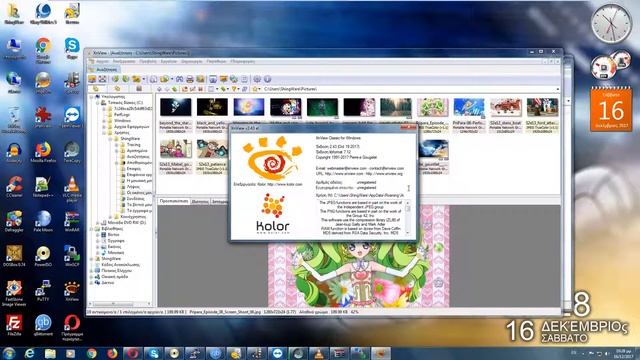Open Skype desktop shortcut
The image size is (640, 360).
point(72,49)
